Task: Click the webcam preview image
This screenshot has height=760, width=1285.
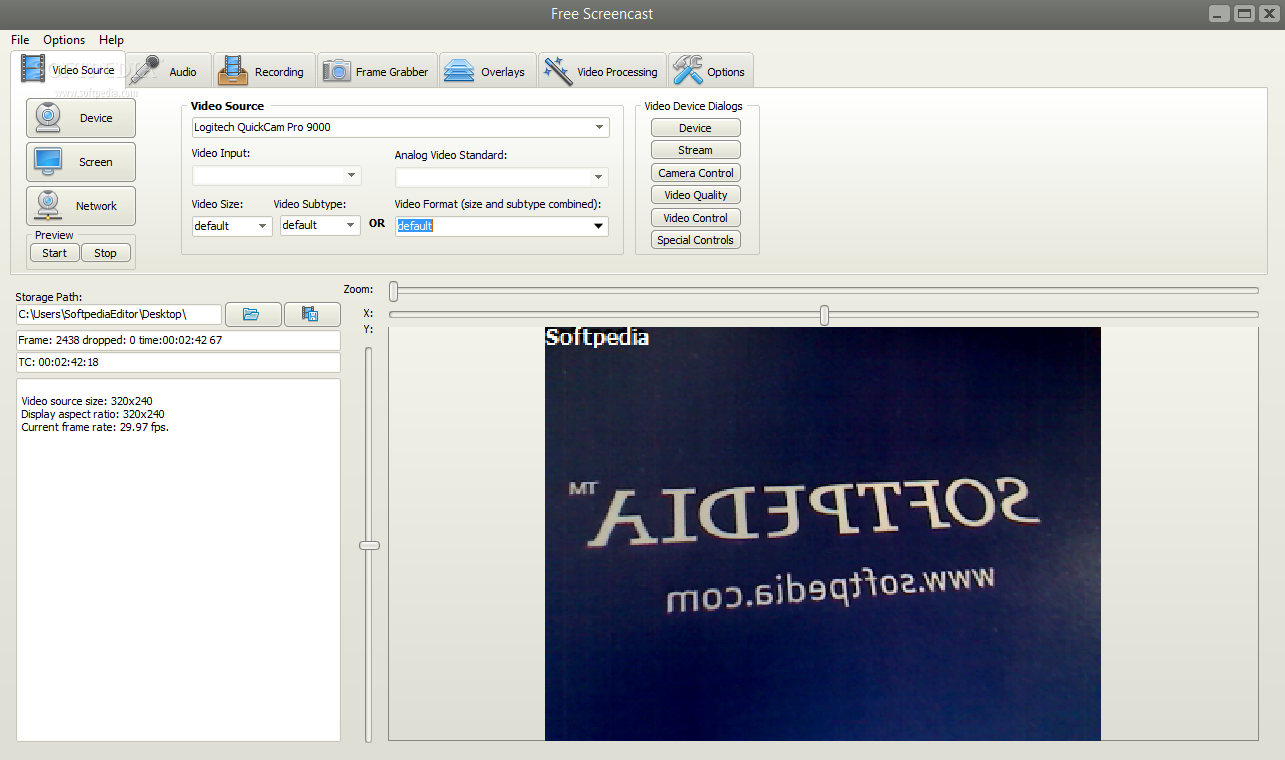Action: coord(823,534)
